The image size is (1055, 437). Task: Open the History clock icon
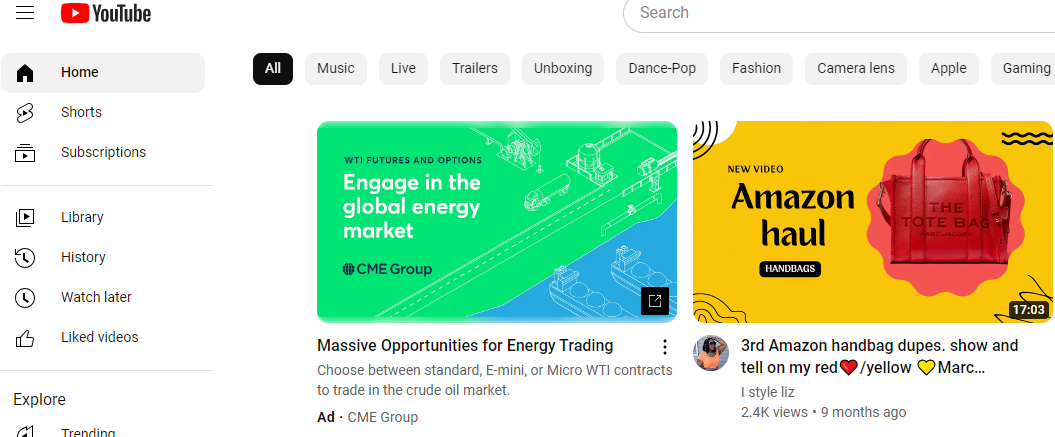coord(25,257)
